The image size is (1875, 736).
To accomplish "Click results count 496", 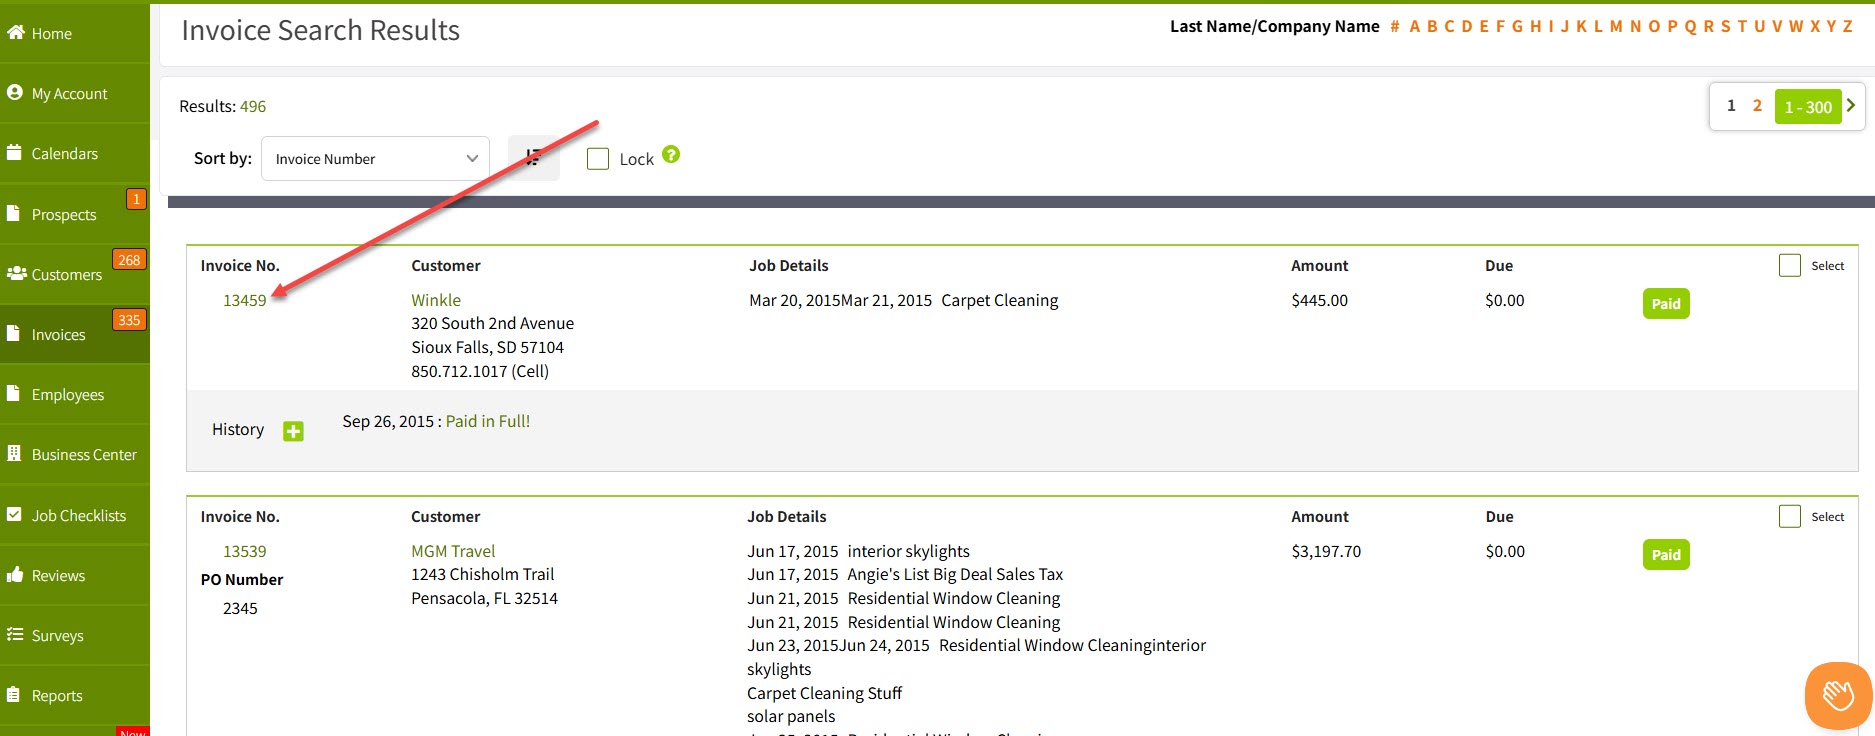I will tap(253, 106).
